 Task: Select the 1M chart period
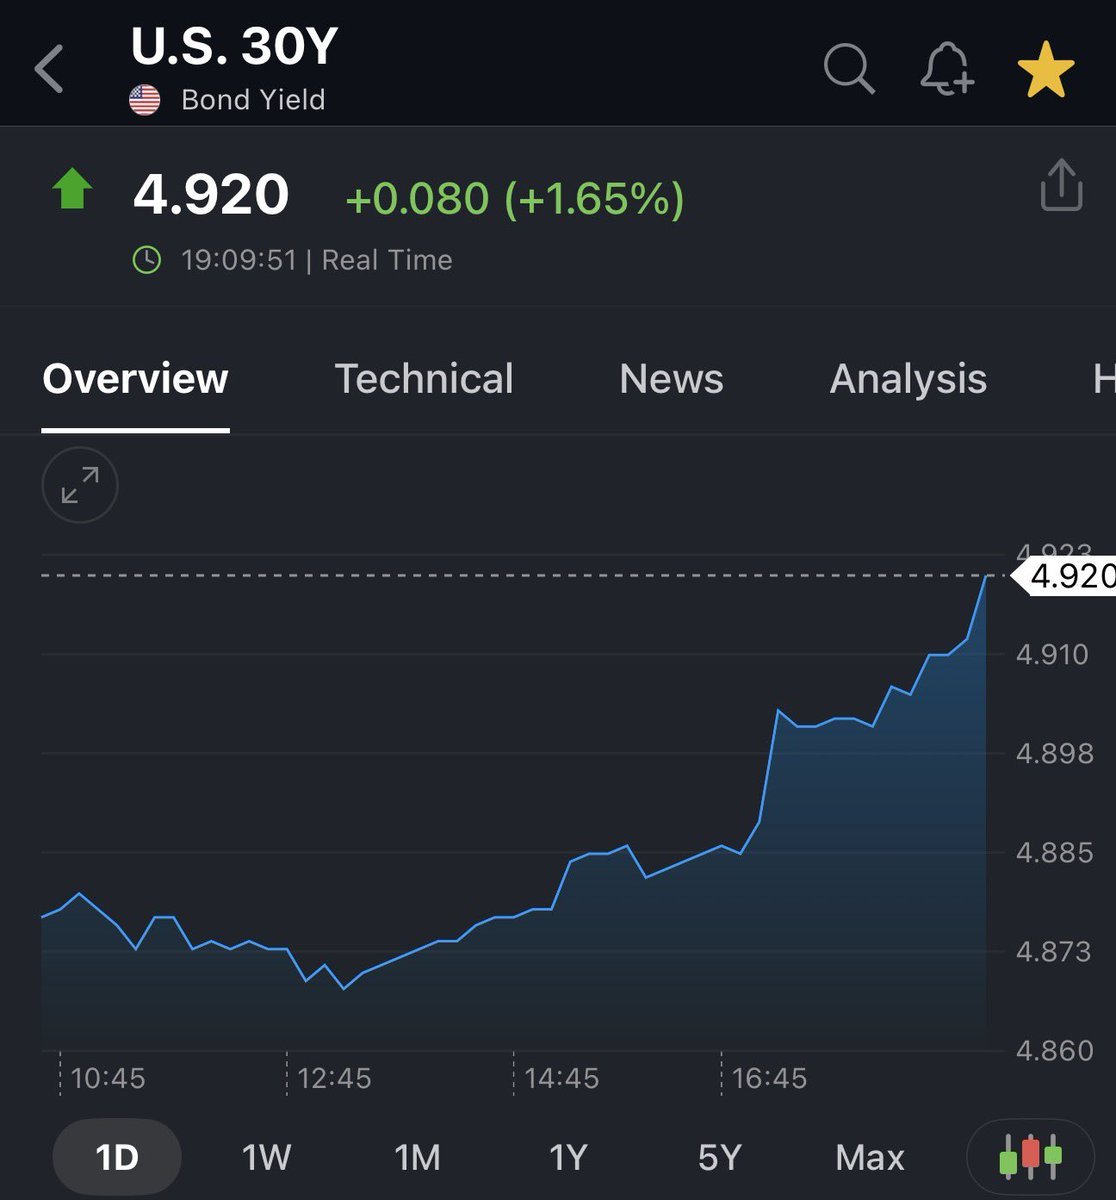tap(416, 1156)
